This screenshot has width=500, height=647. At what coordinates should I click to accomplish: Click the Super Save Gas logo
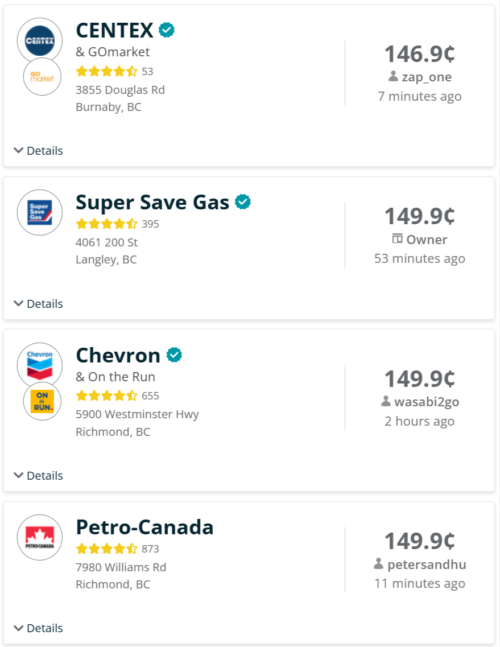pos(40,213)
